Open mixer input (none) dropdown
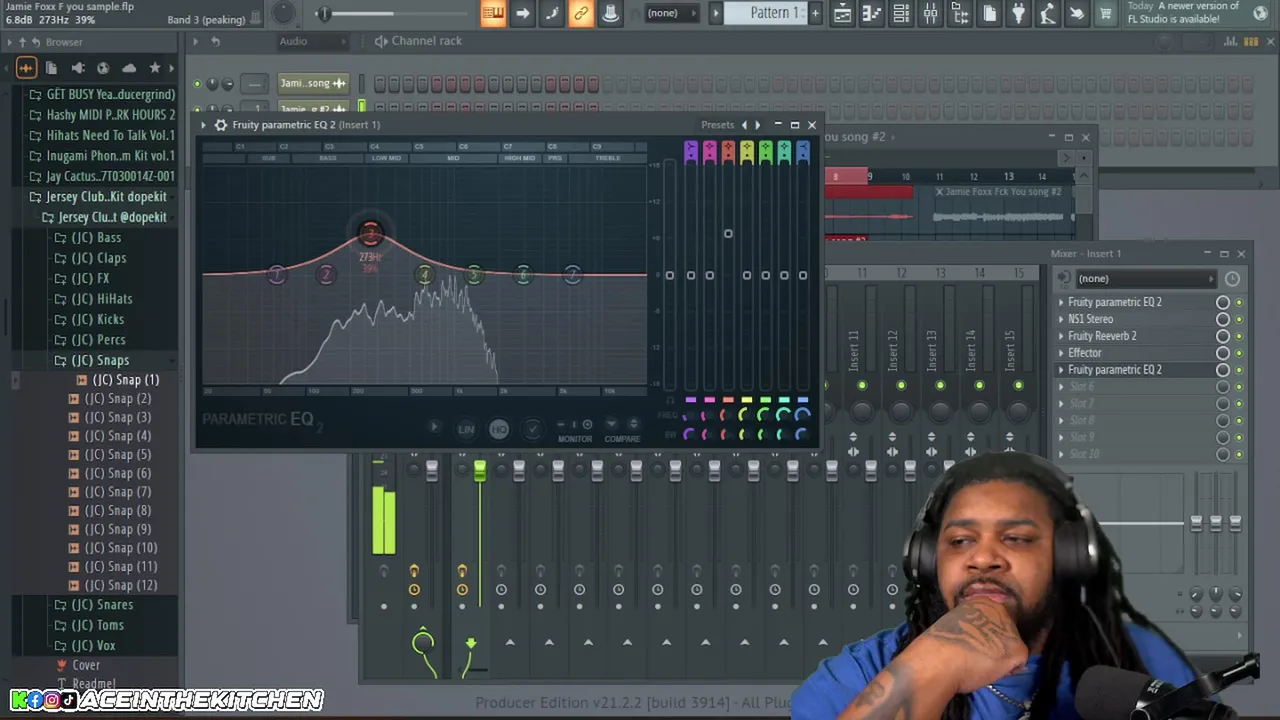1280x720 pixels. pyautogui.click(x=1146, y=279)
